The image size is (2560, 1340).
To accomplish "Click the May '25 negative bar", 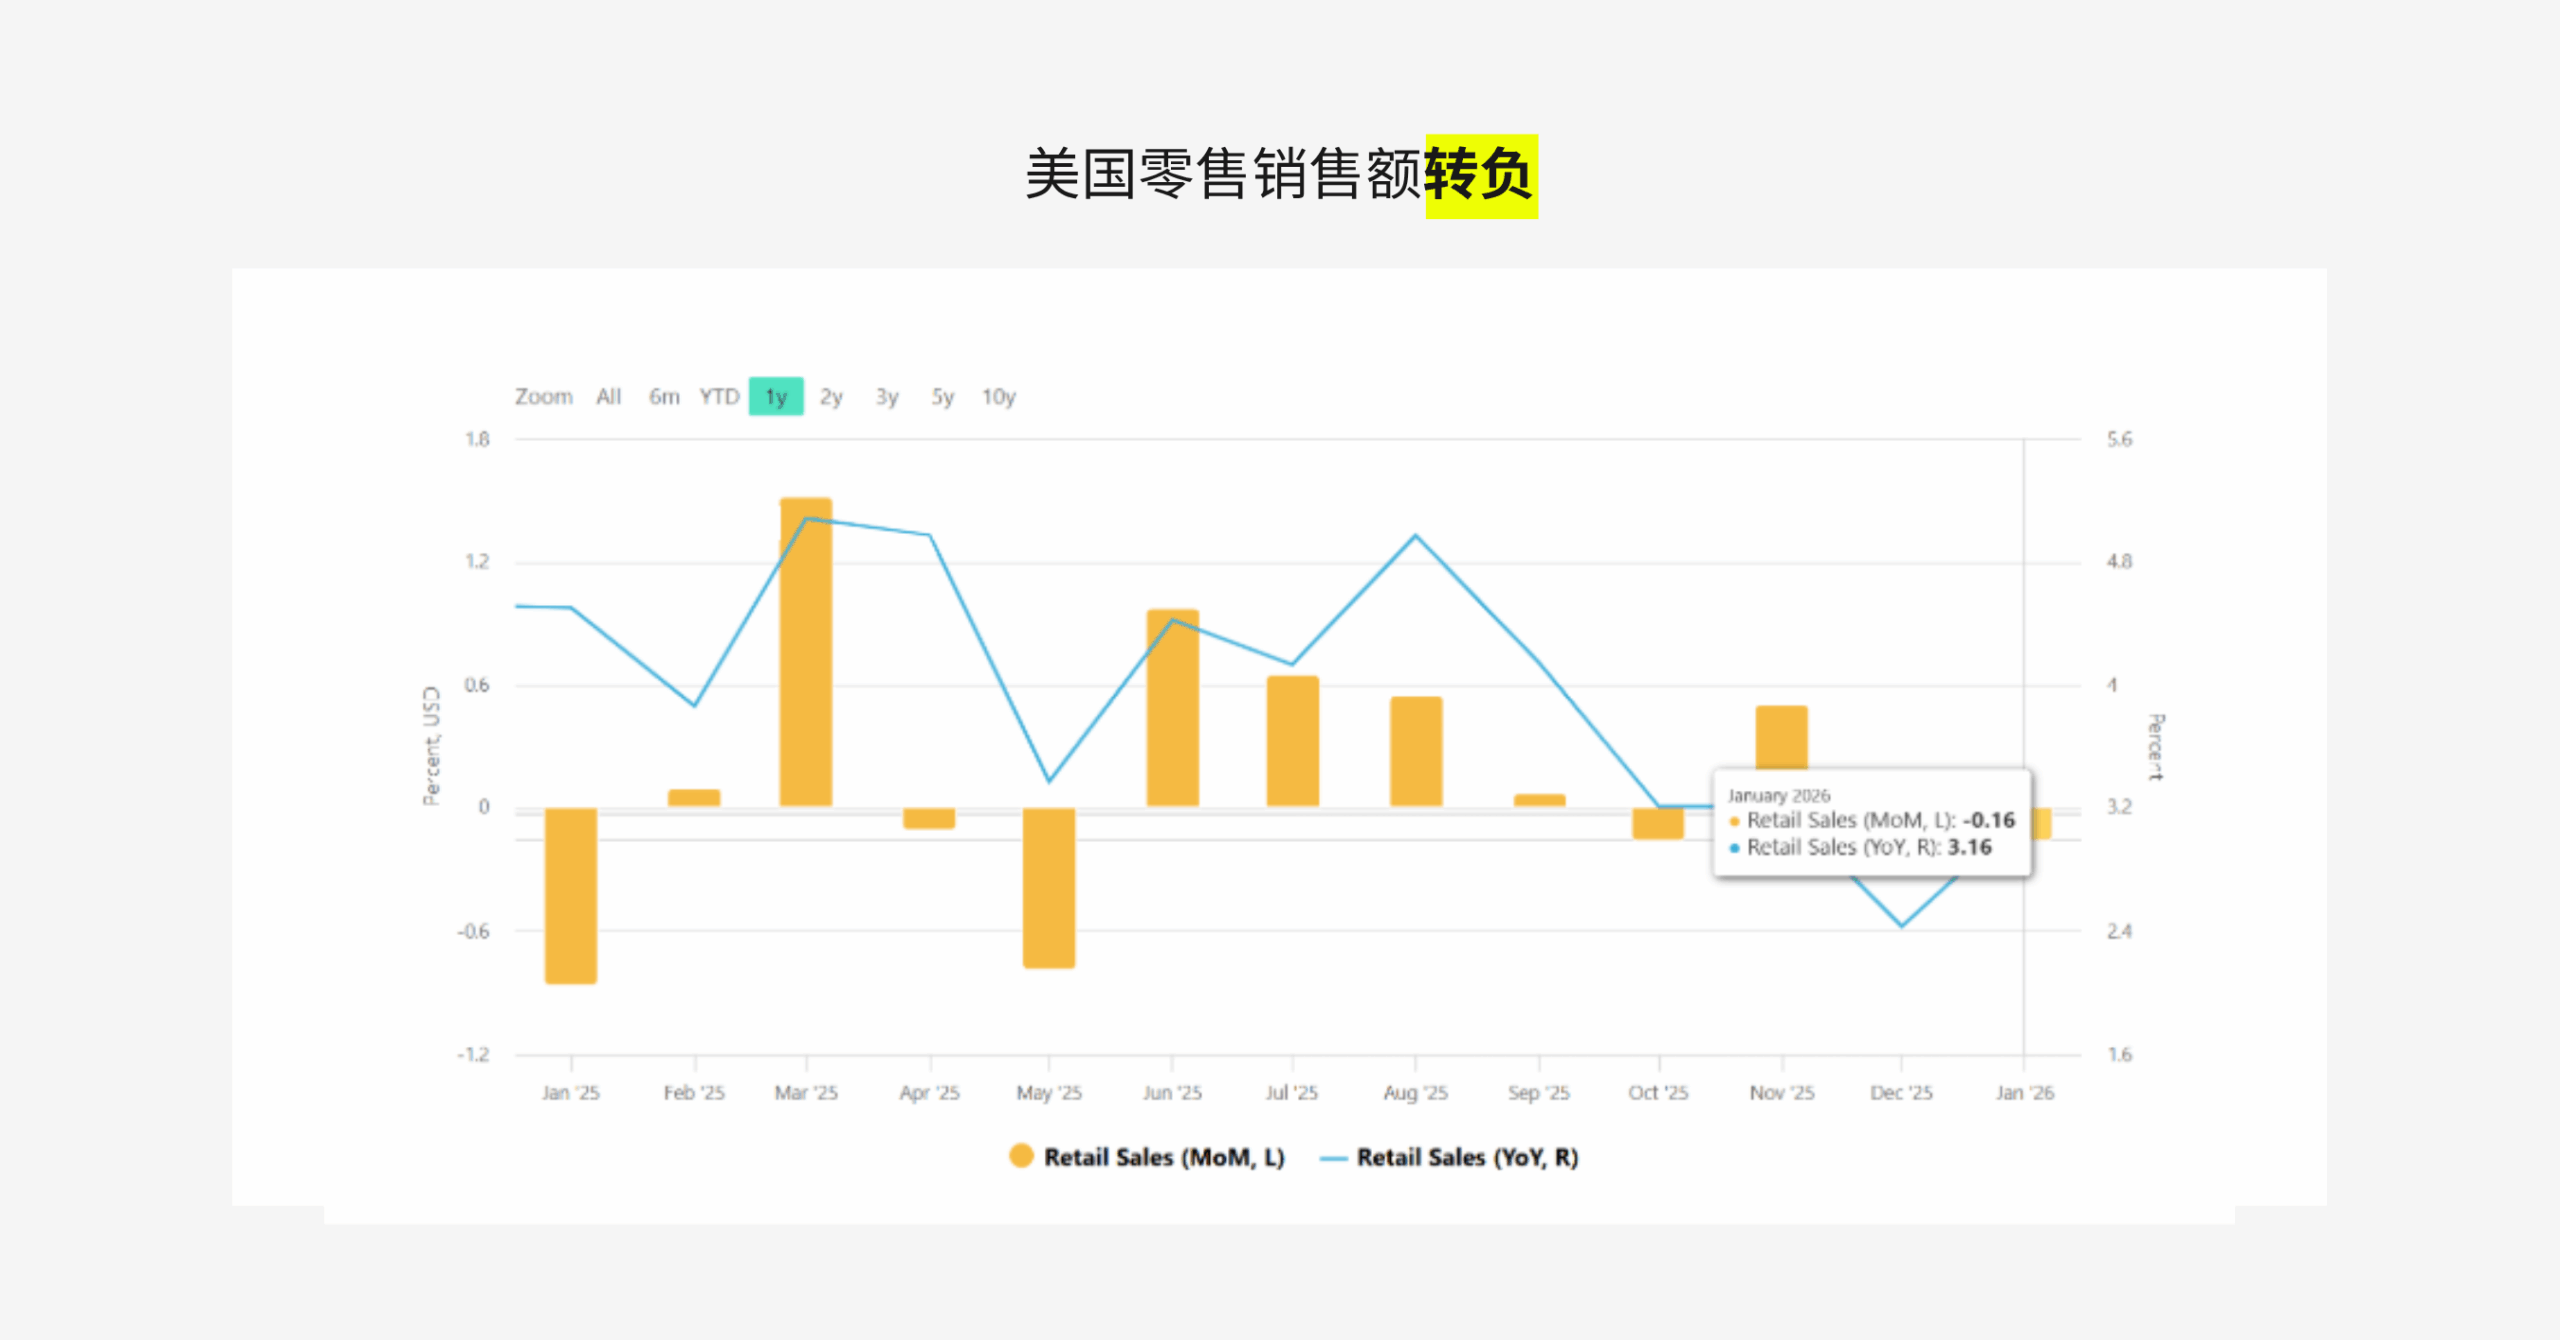I will (1048, 887).
